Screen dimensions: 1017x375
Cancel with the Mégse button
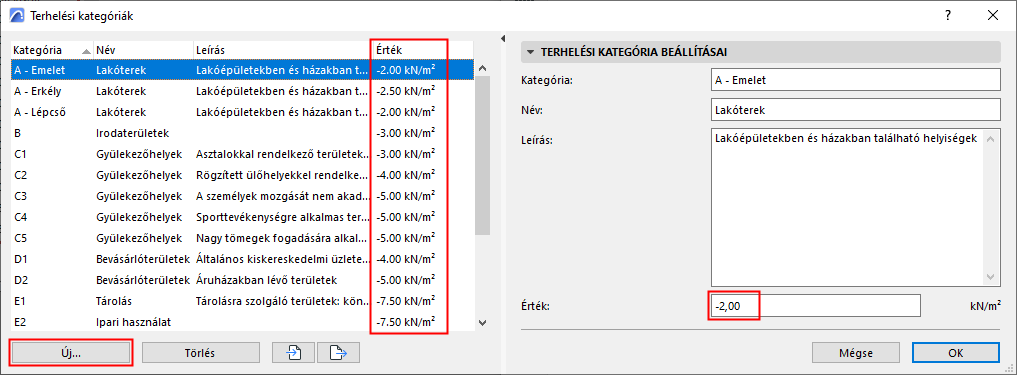tap(855, 353)
